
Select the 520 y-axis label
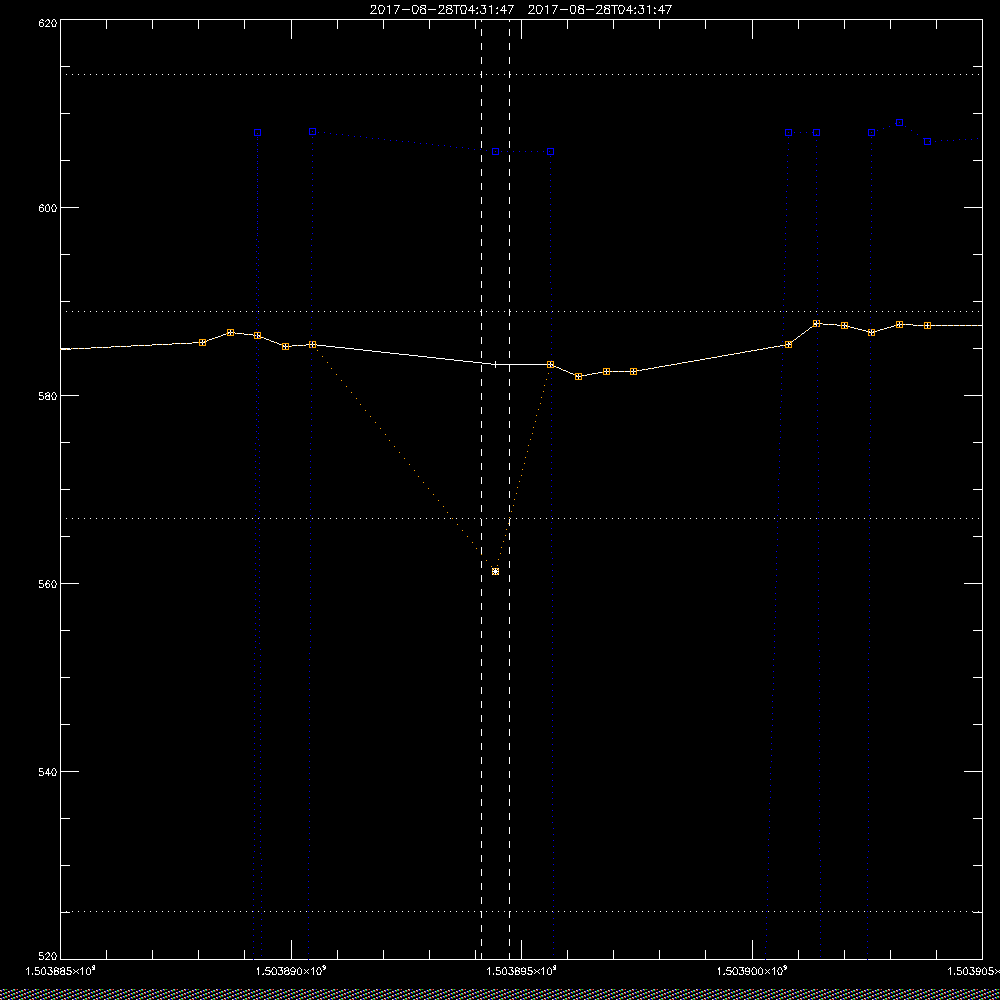(48, 956)
